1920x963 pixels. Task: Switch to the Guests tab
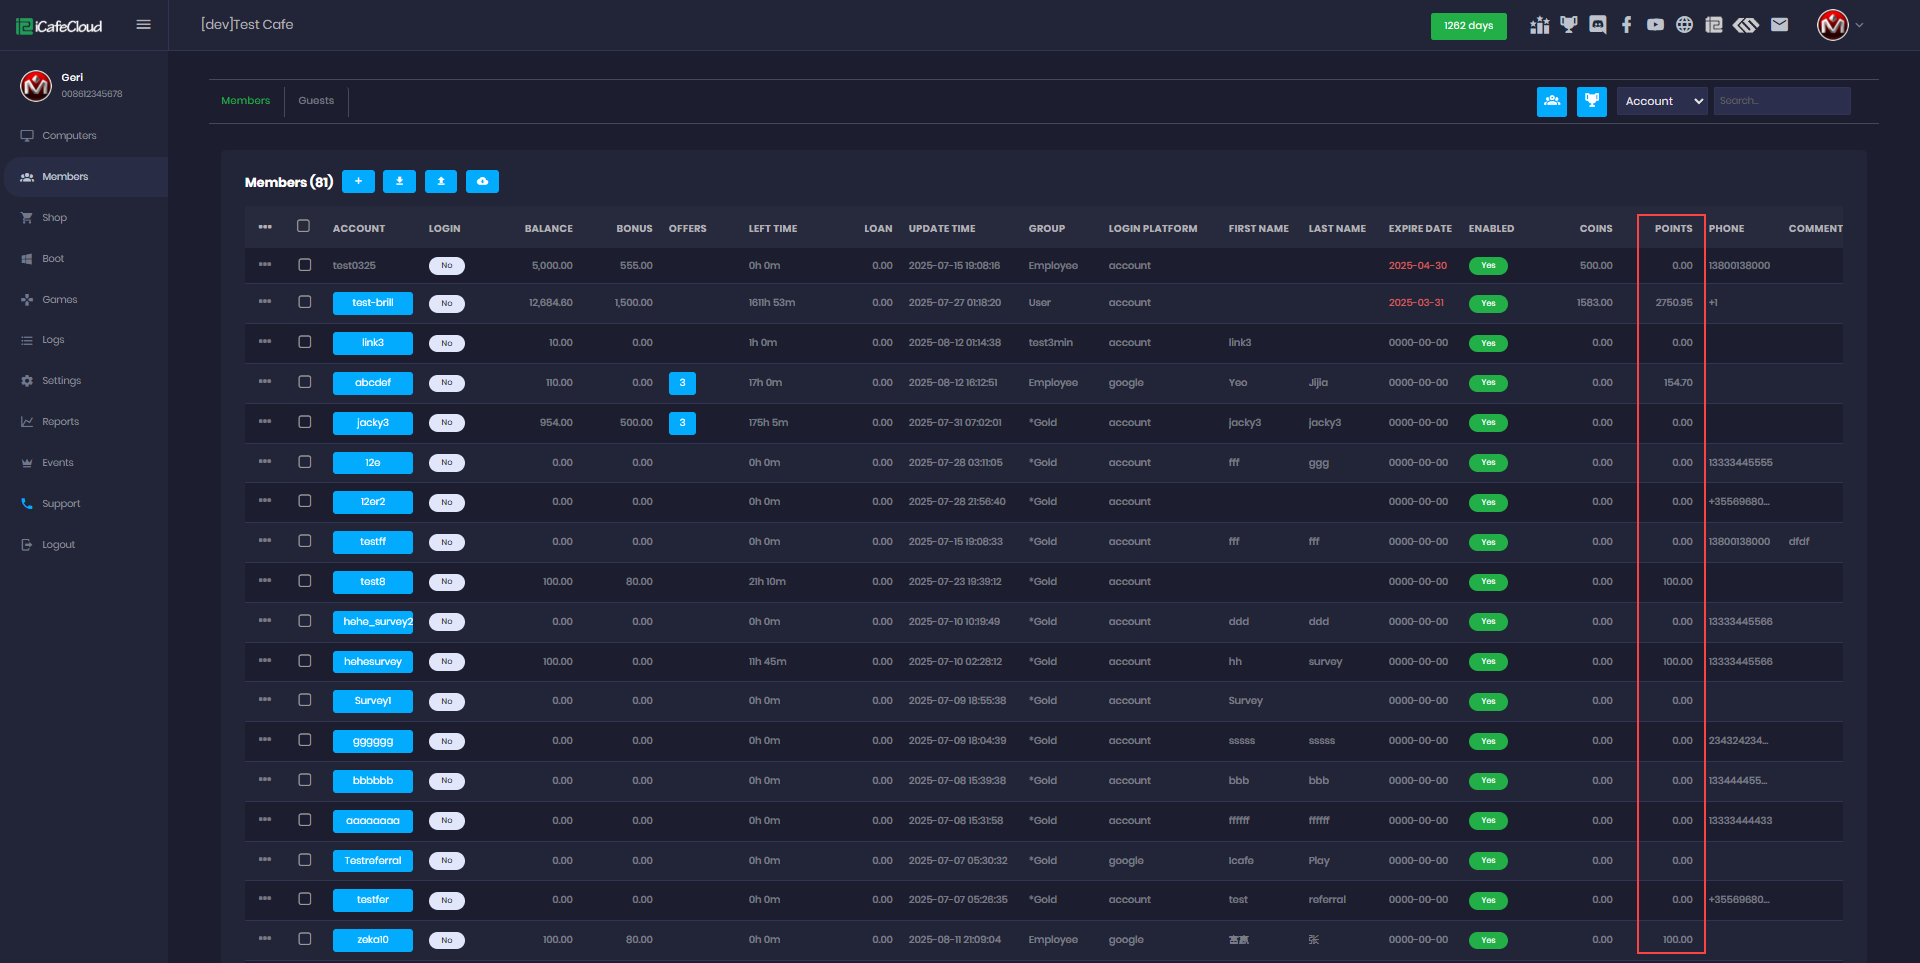(x=316, y=101)
